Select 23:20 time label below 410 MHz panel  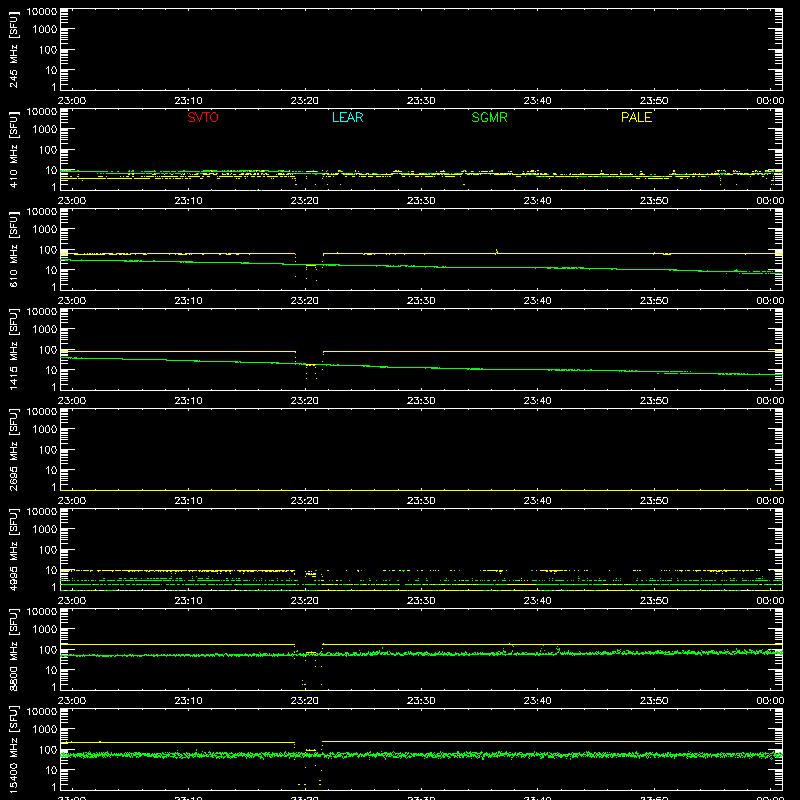tap(305, 201)
